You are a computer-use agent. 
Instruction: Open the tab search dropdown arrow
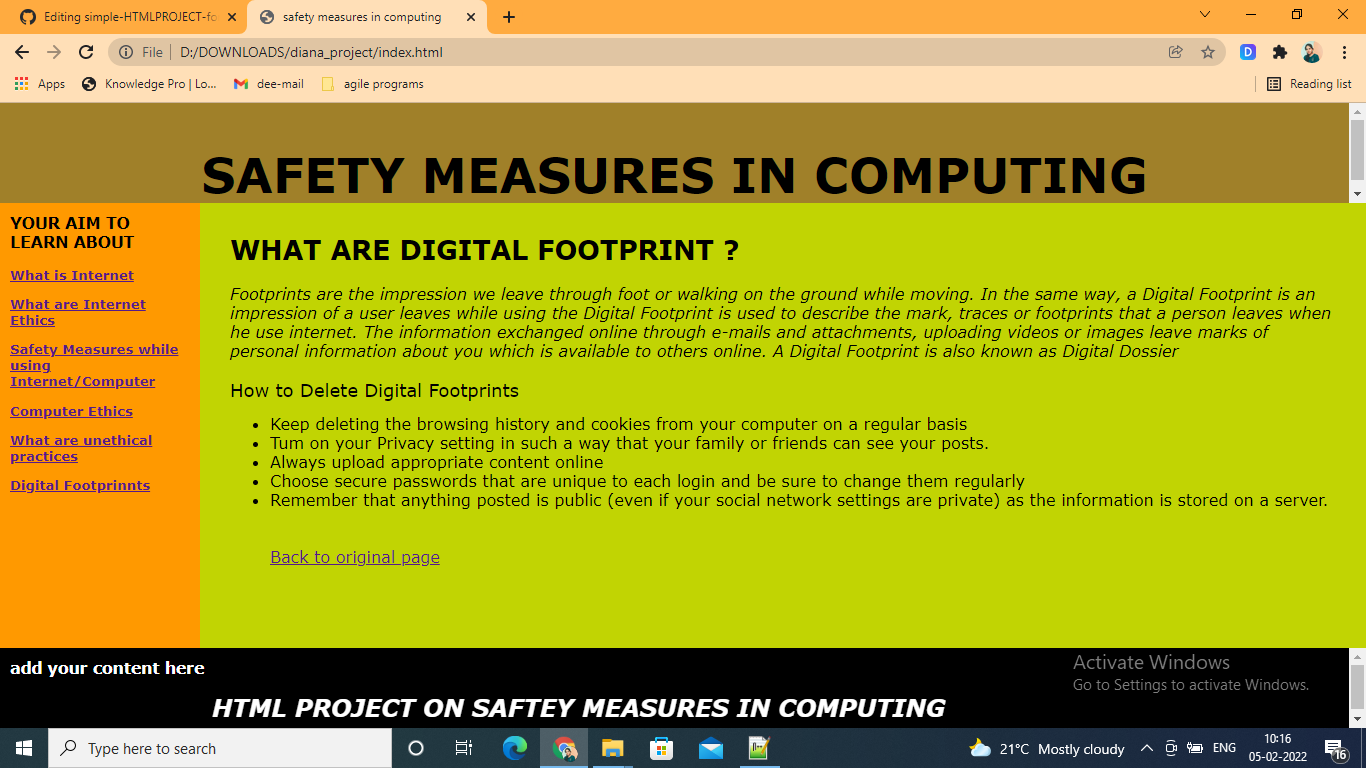click(1204, 16)
